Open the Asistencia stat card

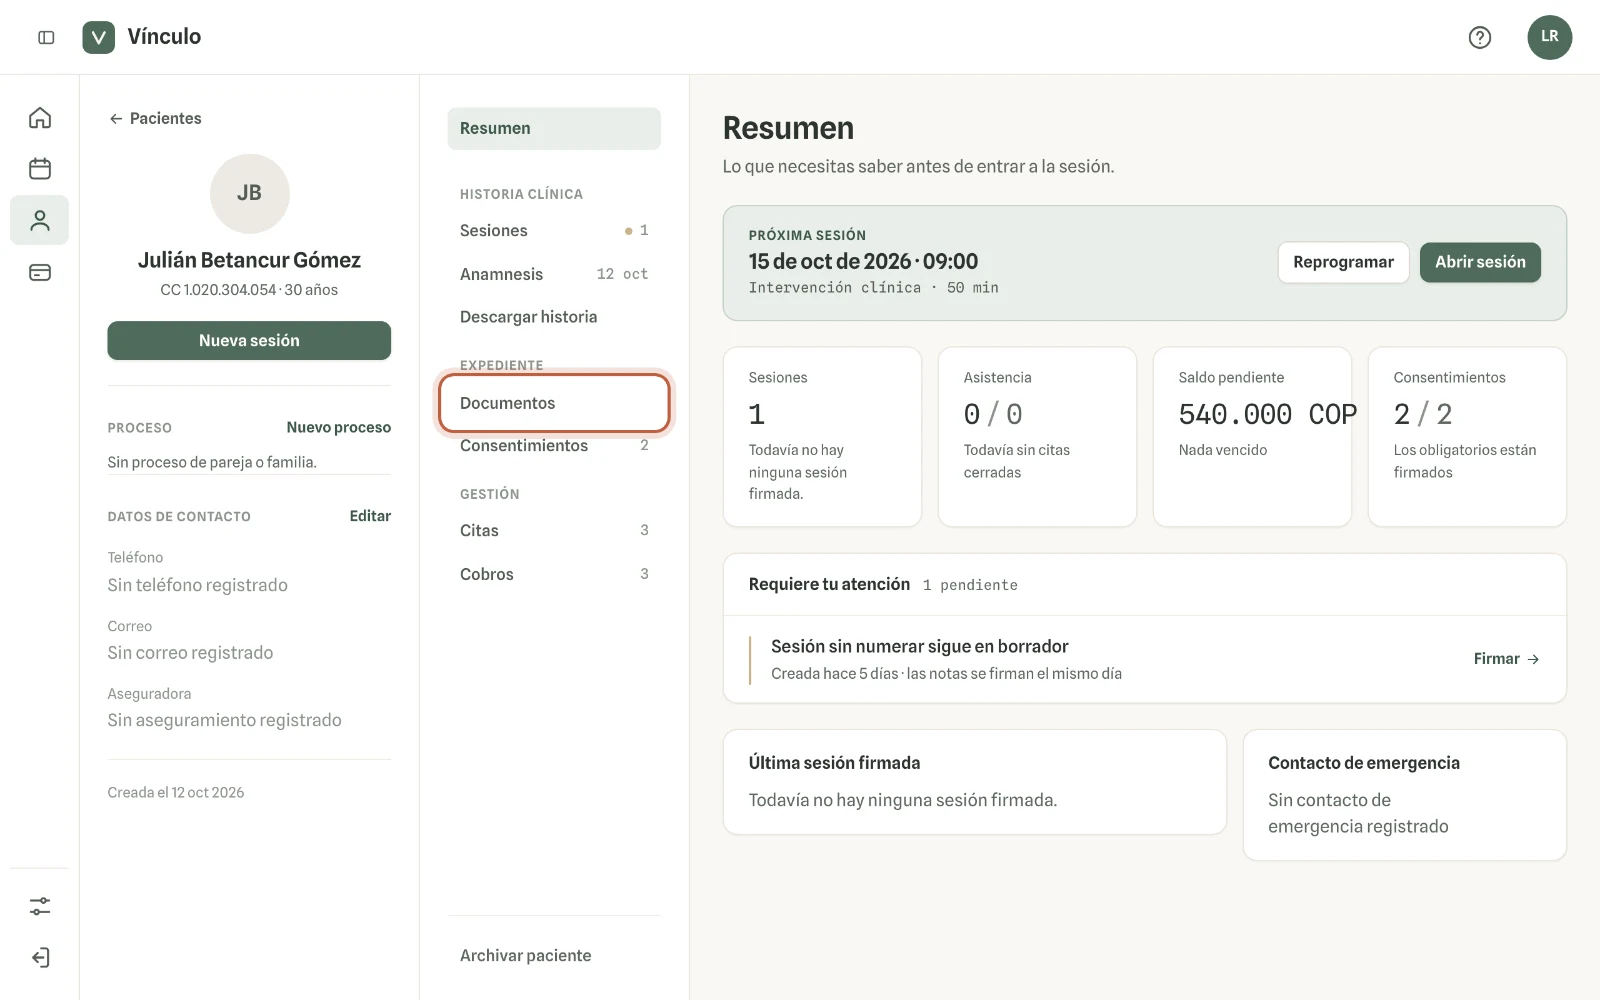coord(1037,437)
